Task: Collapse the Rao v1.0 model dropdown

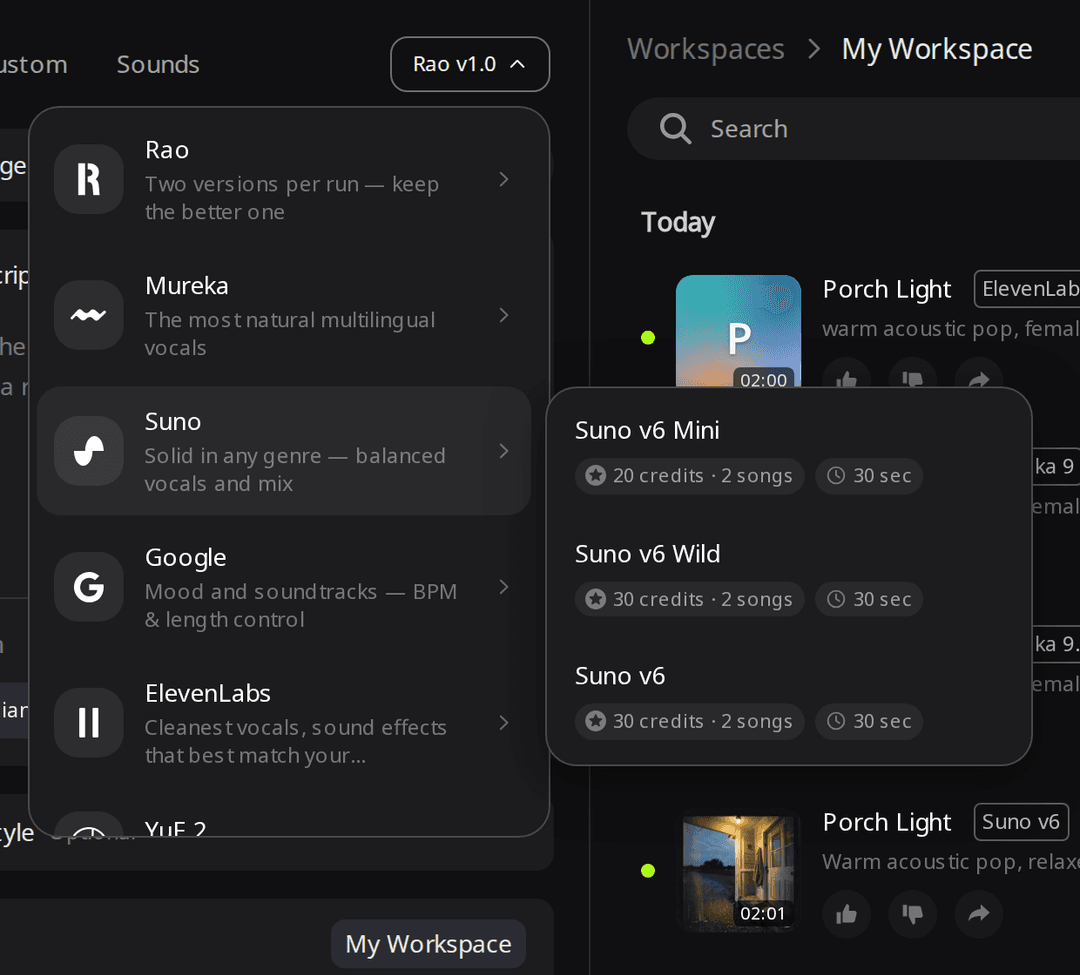Action: (x=470, y=64)
